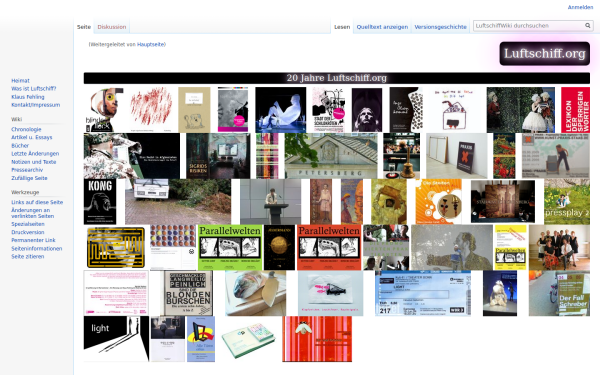Open the Klaus Fehling sidebar link
Image resolution: width=600 pixels, height=375 pixels.
[28, 97]
